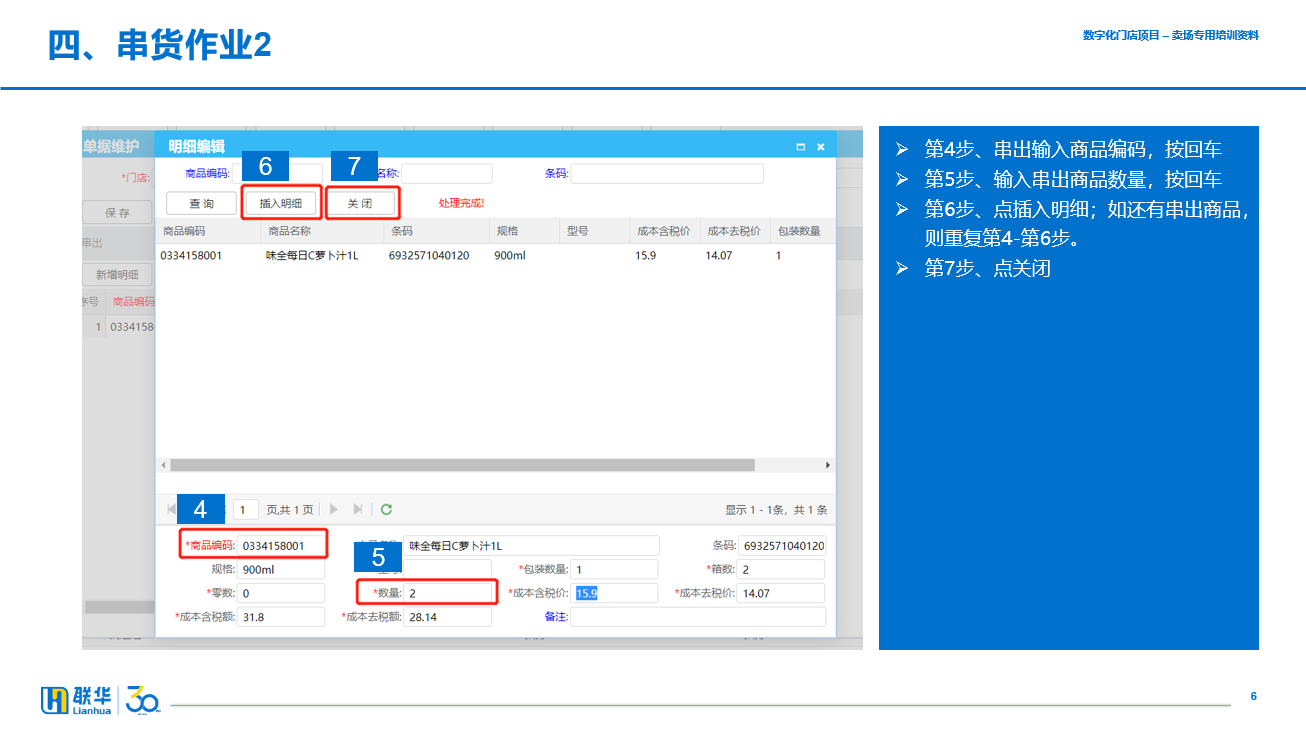The width and height of the screenshot is (1306, 734).
Task: Click 保存 button in the background window
Action: [117, 212]
